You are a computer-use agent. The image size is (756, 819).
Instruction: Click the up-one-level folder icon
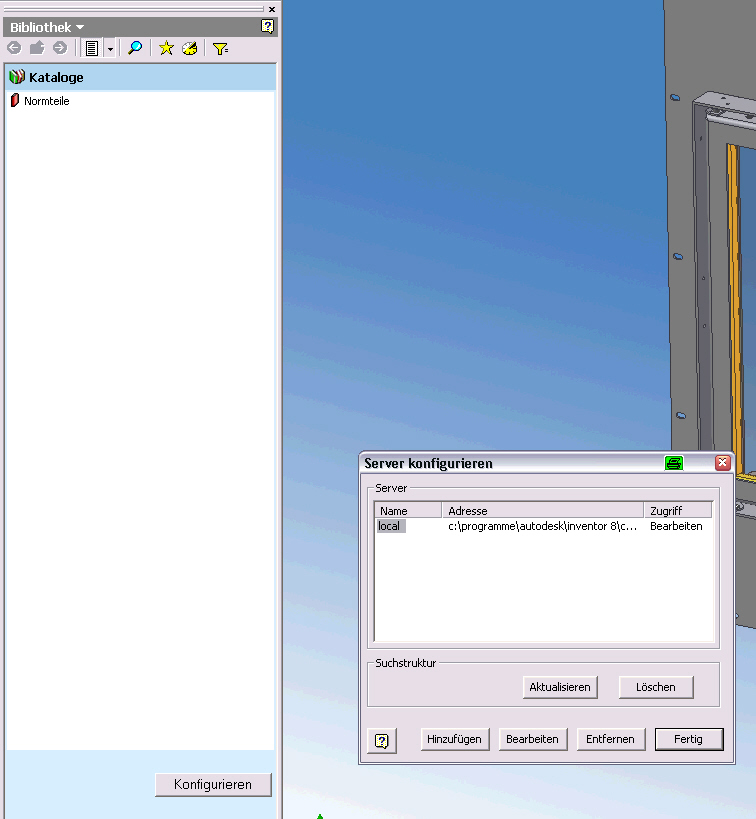pyautogui.click(x=37, y=48)
